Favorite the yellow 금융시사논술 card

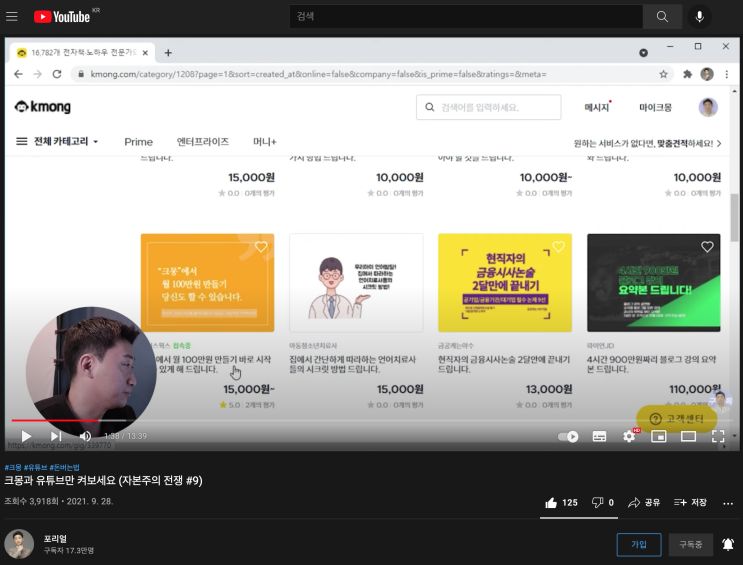(559, 247)
